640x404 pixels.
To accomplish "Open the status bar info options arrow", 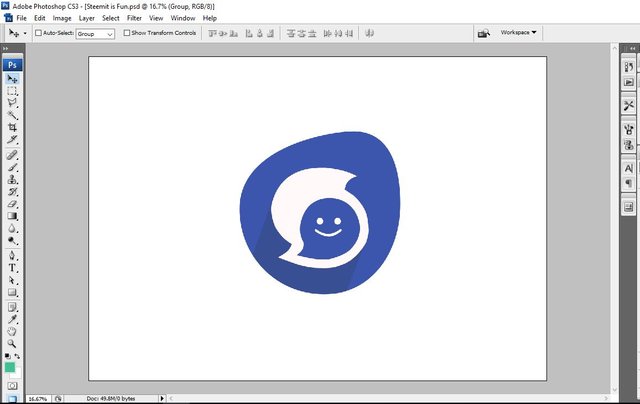I will pos(162,398).
